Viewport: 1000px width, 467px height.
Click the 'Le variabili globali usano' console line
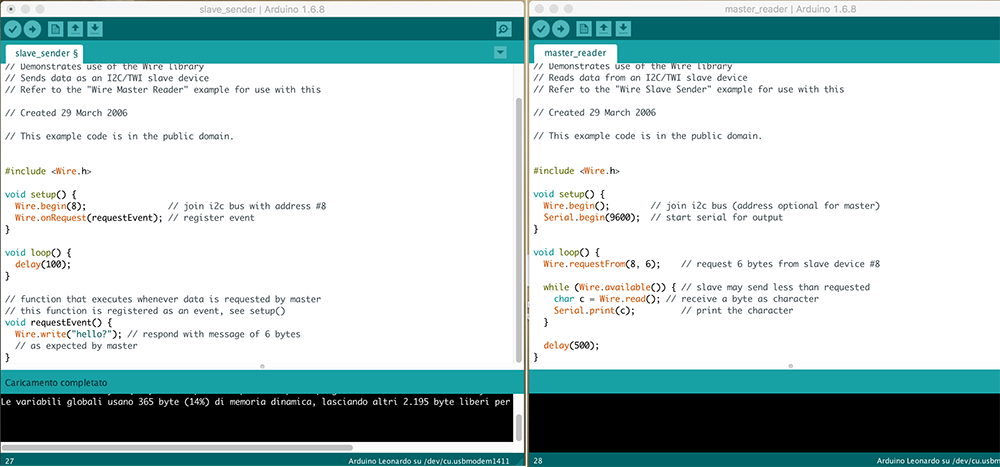click(x=256, y=402)
